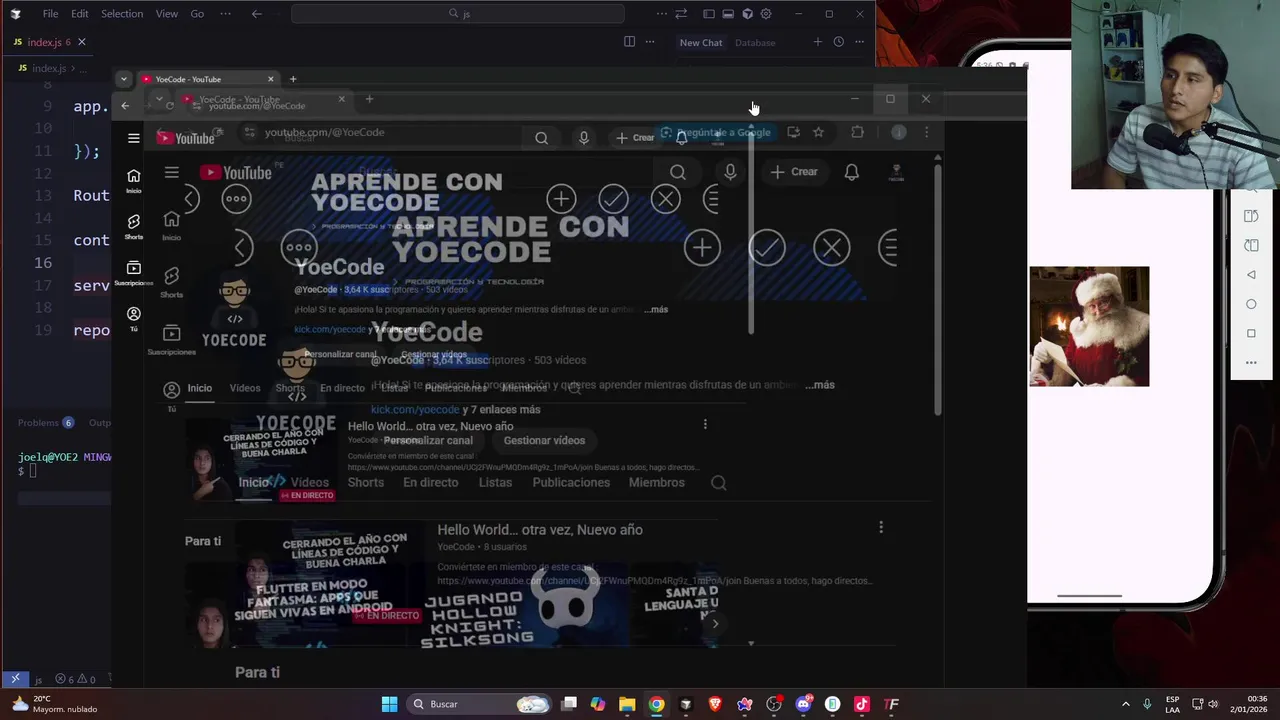Viewport: 1280px width, 720px height.
Task: Start a new chat with the plus icon
Action: [x=817, y=42]
